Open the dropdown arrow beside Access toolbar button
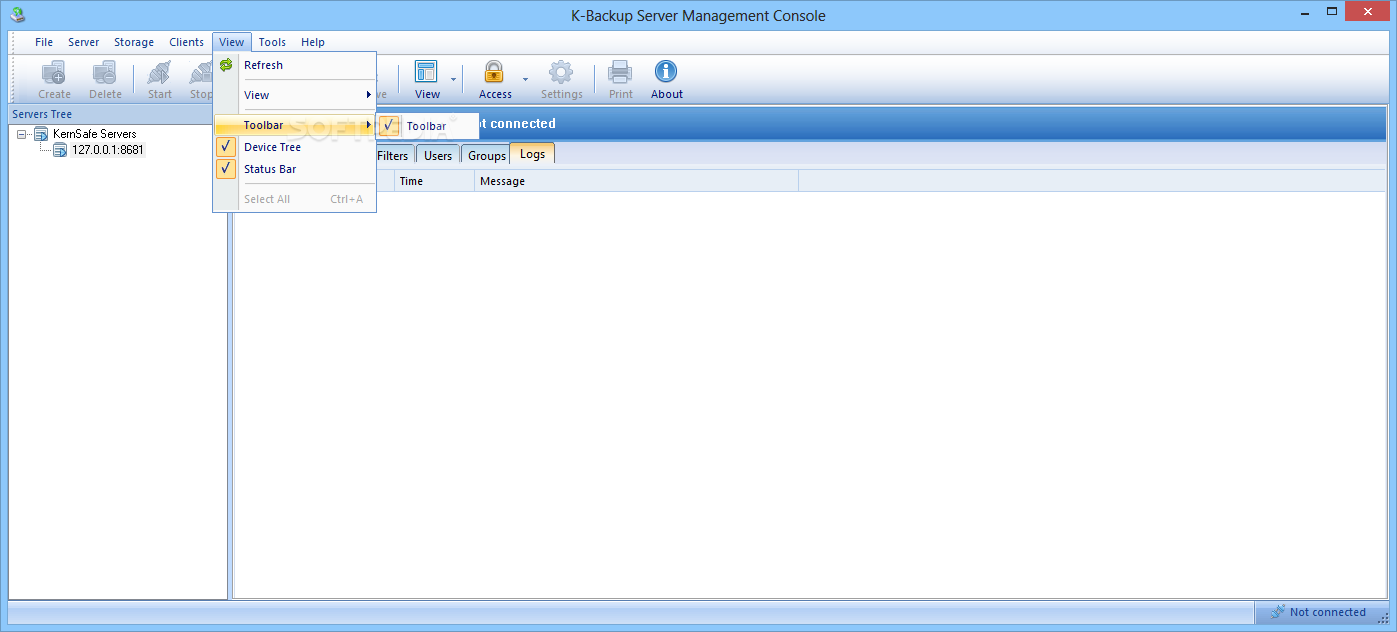Screen dimensions: 1397x632 (525, 80)
